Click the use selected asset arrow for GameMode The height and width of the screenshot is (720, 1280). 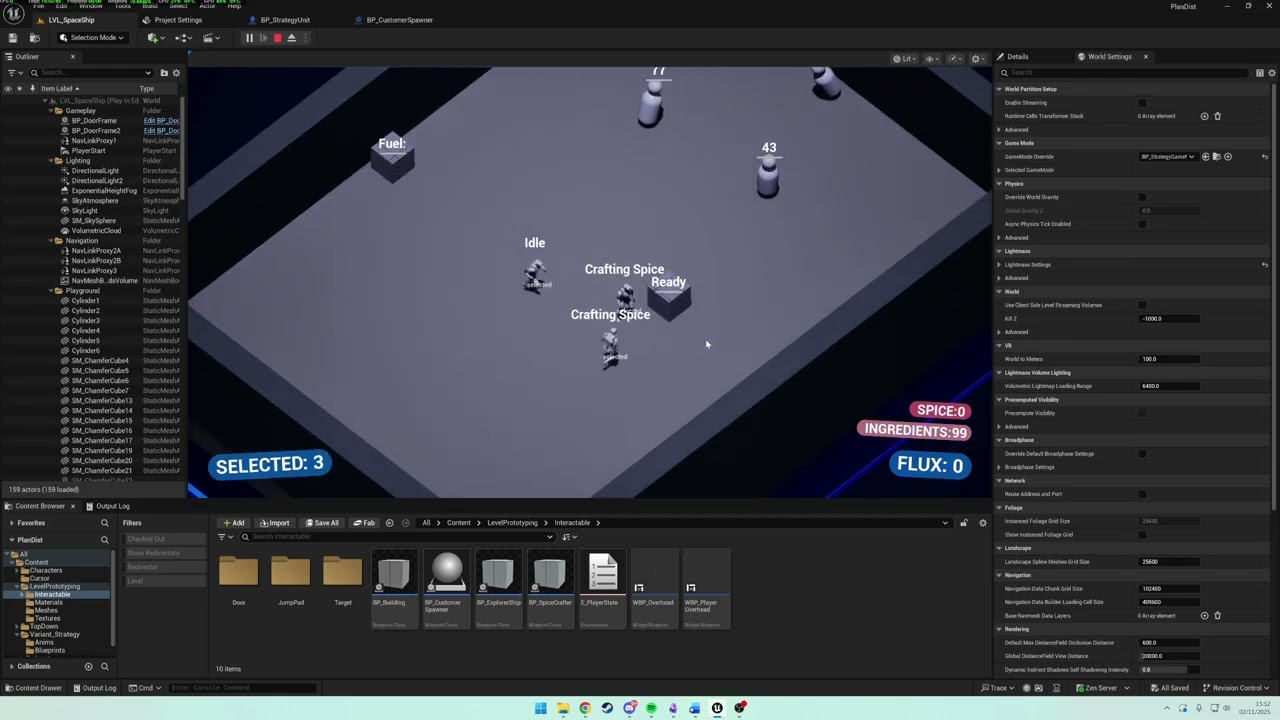(x=1205, y=157)
